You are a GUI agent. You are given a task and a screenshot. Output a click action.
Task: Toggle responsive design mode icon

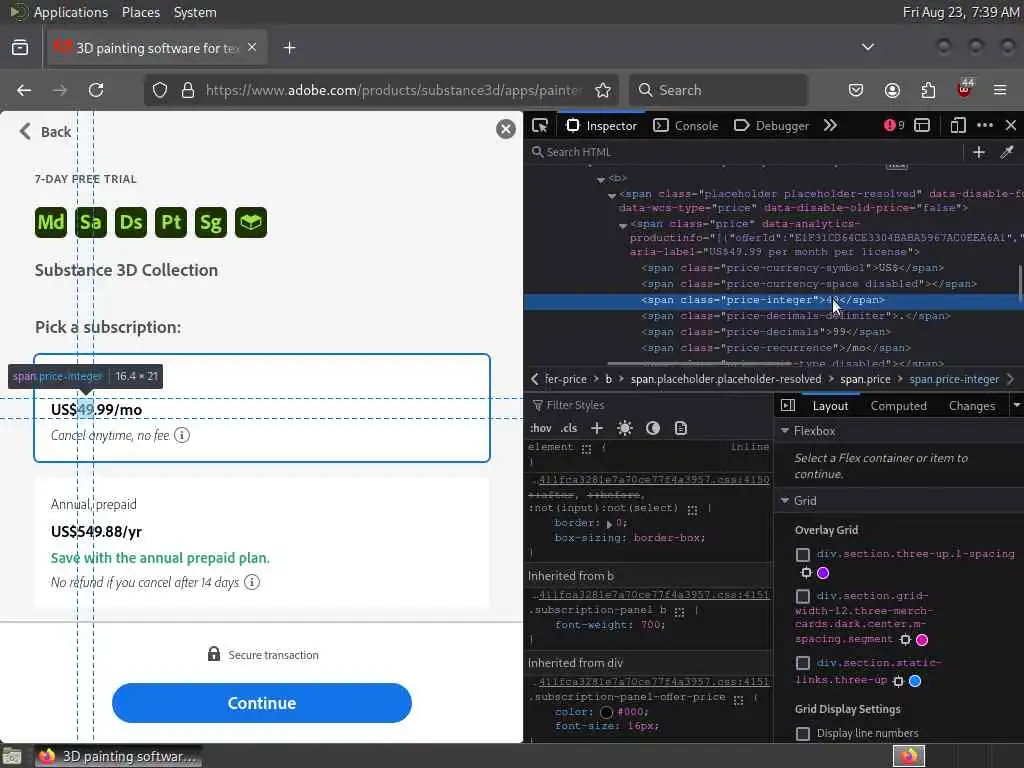click(x=957, y=125)
